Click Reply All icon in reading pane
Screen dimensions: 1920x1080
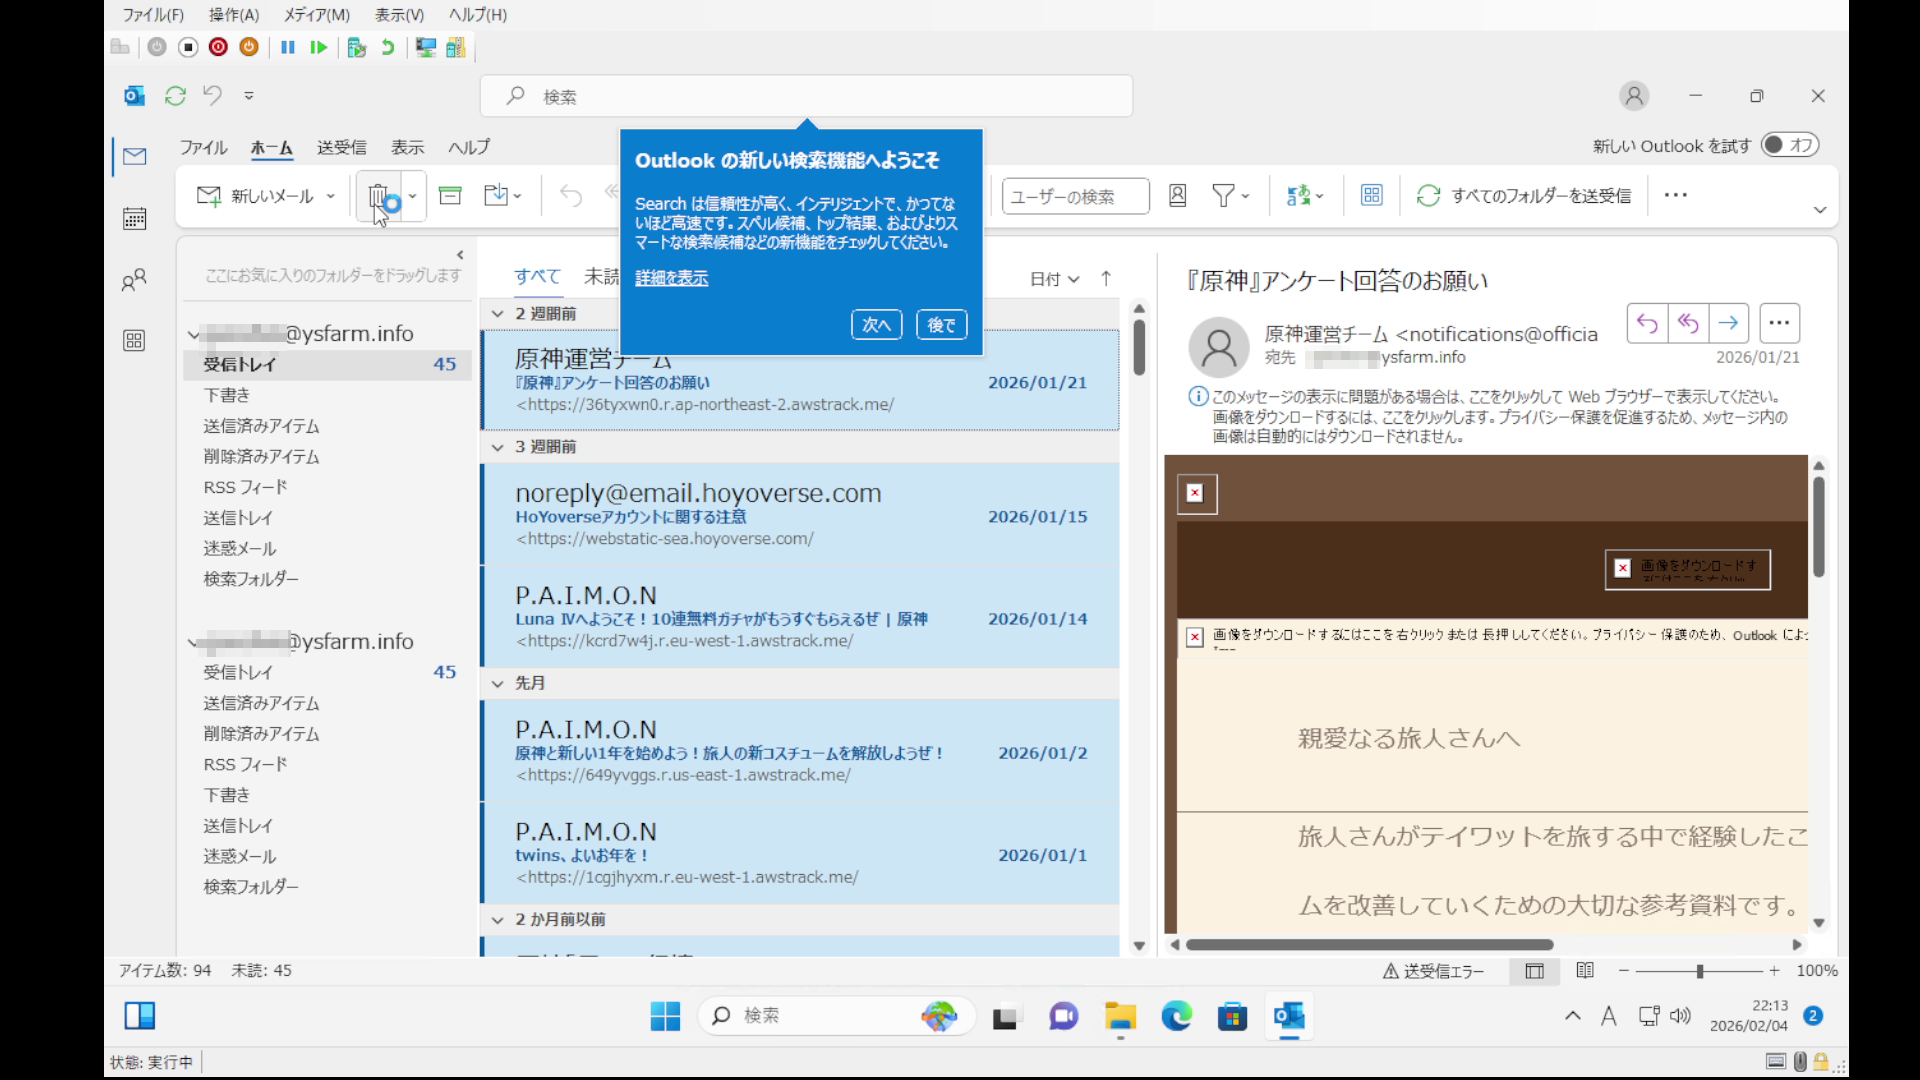pyautogui.click(x=1688, y=323)
